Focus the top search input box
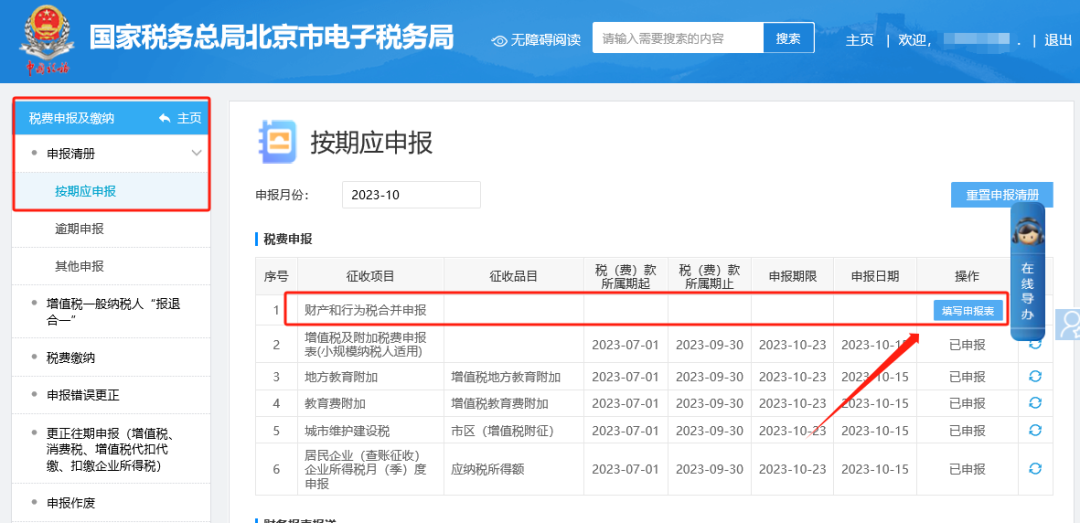The height and width of the screenshot is (523, 1080). click(677, 39)
